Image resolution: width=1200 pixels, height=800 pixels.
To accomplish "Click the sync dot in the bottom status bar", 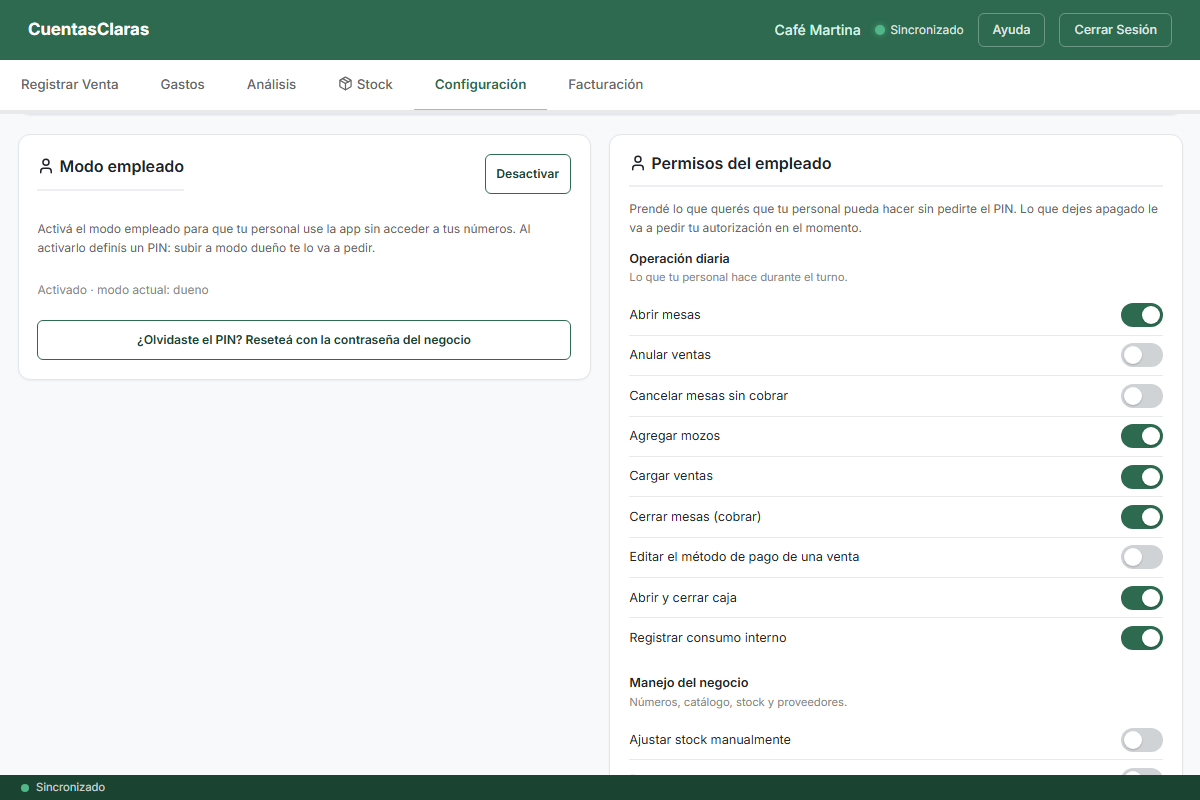I will [25, 788].
